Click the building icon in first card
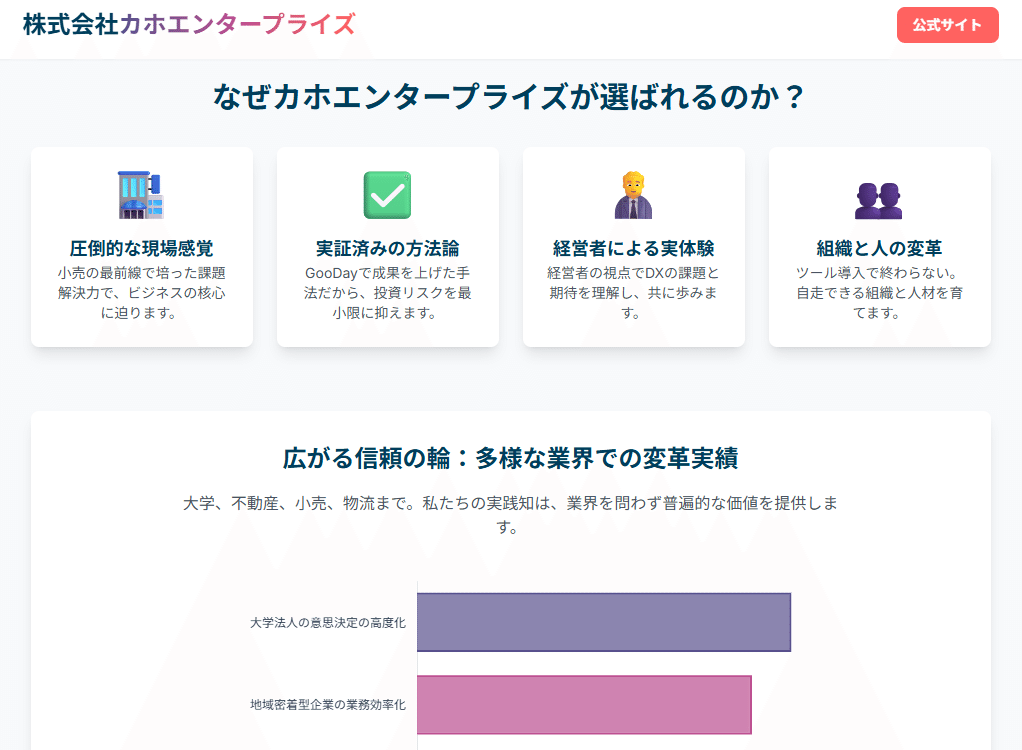The height and width of the screenshot is (750, 1022). (141, 195)
